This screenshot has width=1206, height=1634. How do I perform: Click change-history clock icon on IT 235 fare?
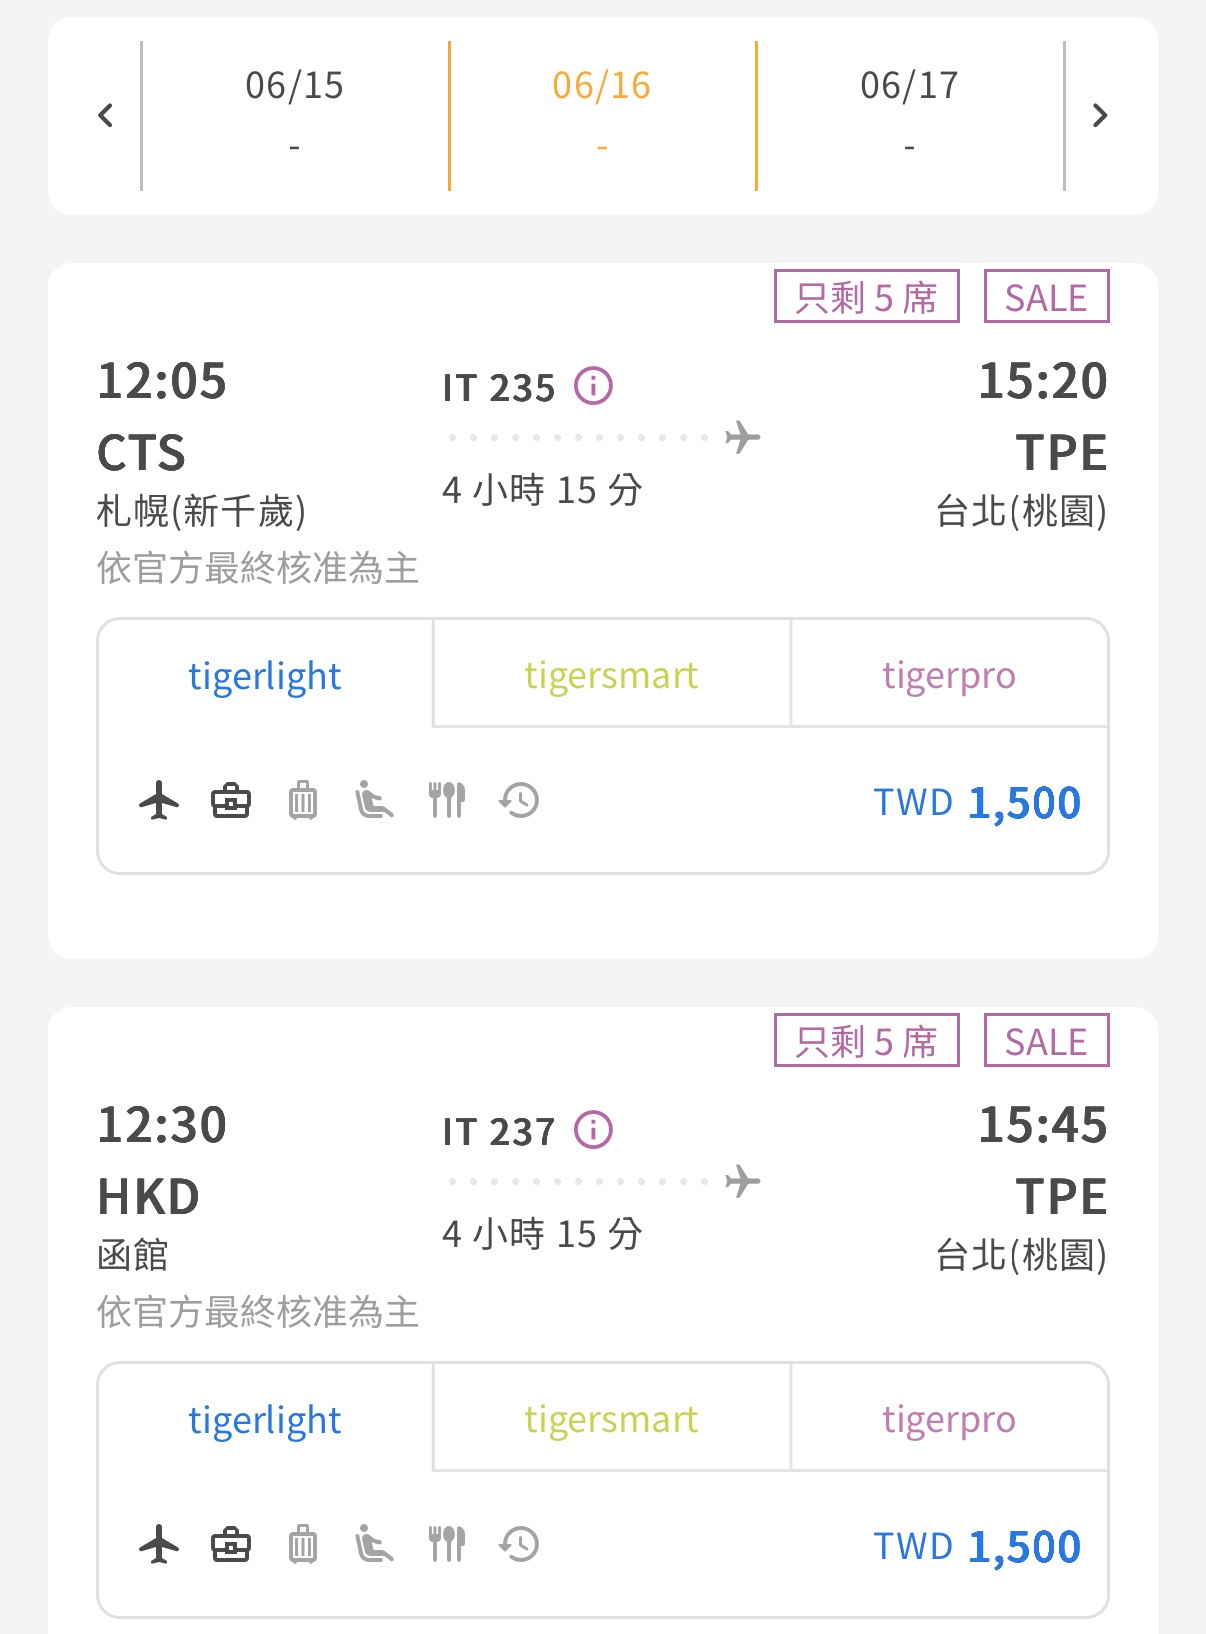click(519, 801)
